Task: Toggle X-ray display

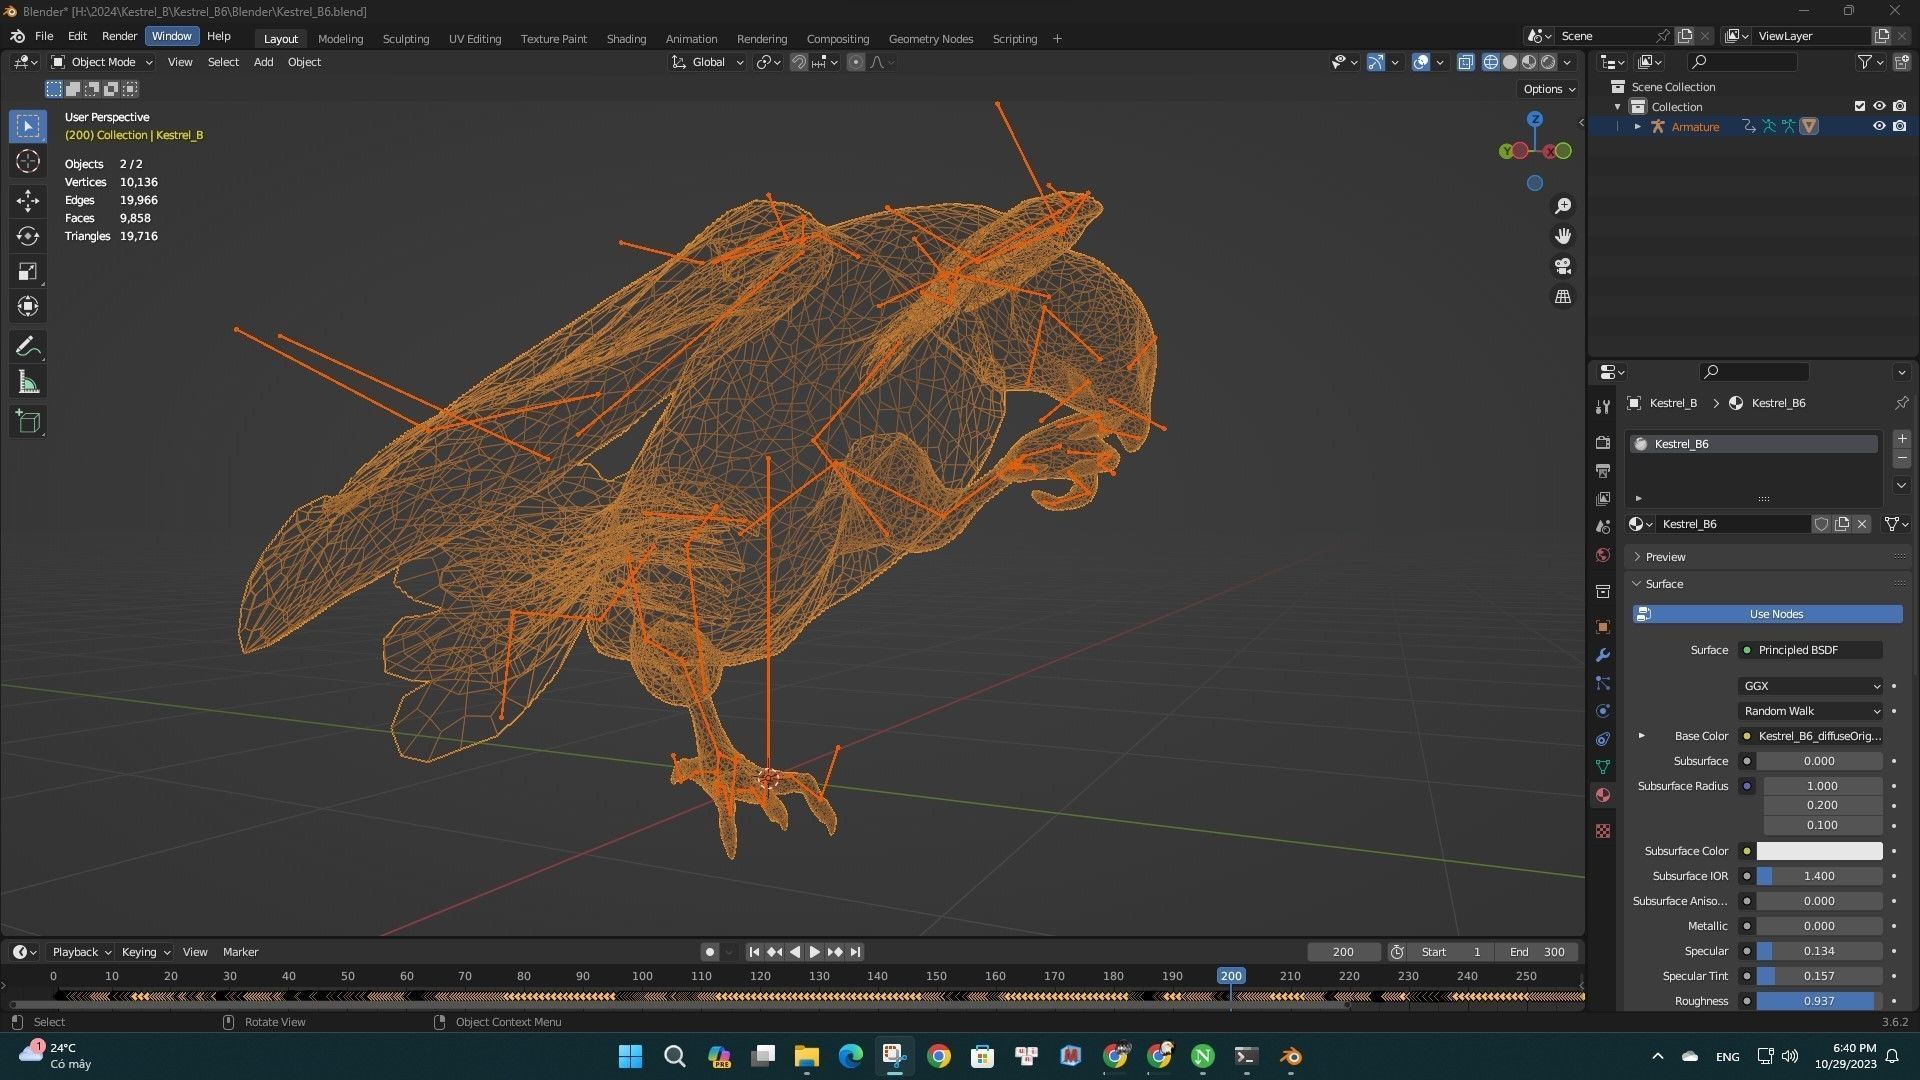Action: [x=1465, y=62]
